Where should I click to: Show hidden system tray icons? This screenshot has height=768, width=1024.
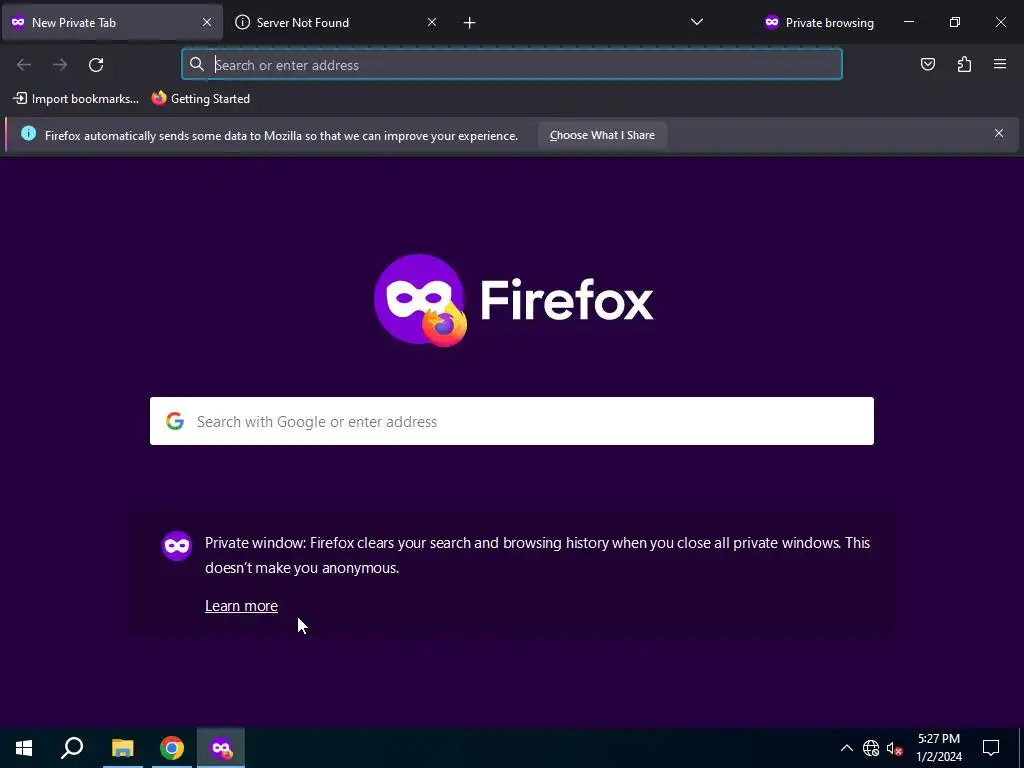tap(846, 748)
